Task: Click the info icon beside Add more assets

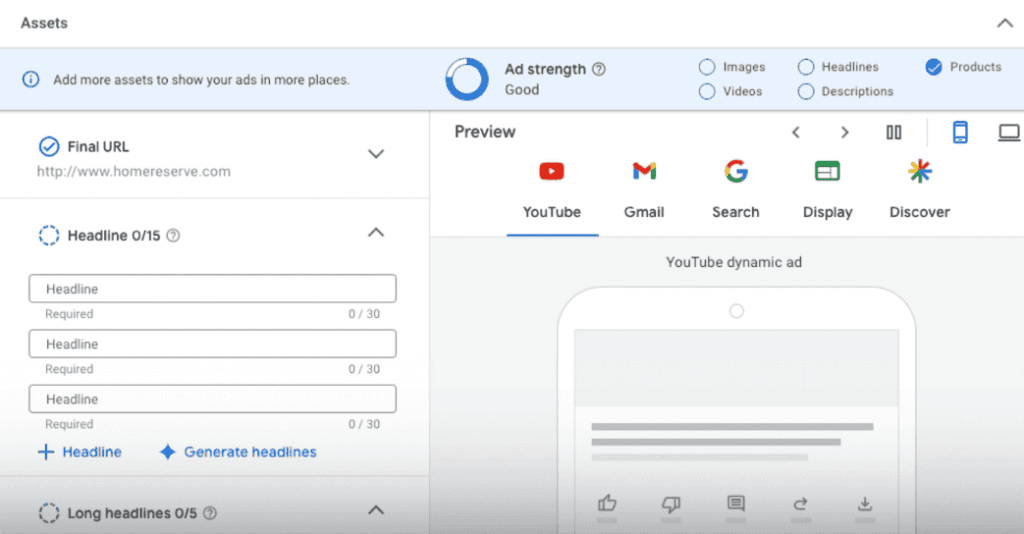Action: pos(31,80)
